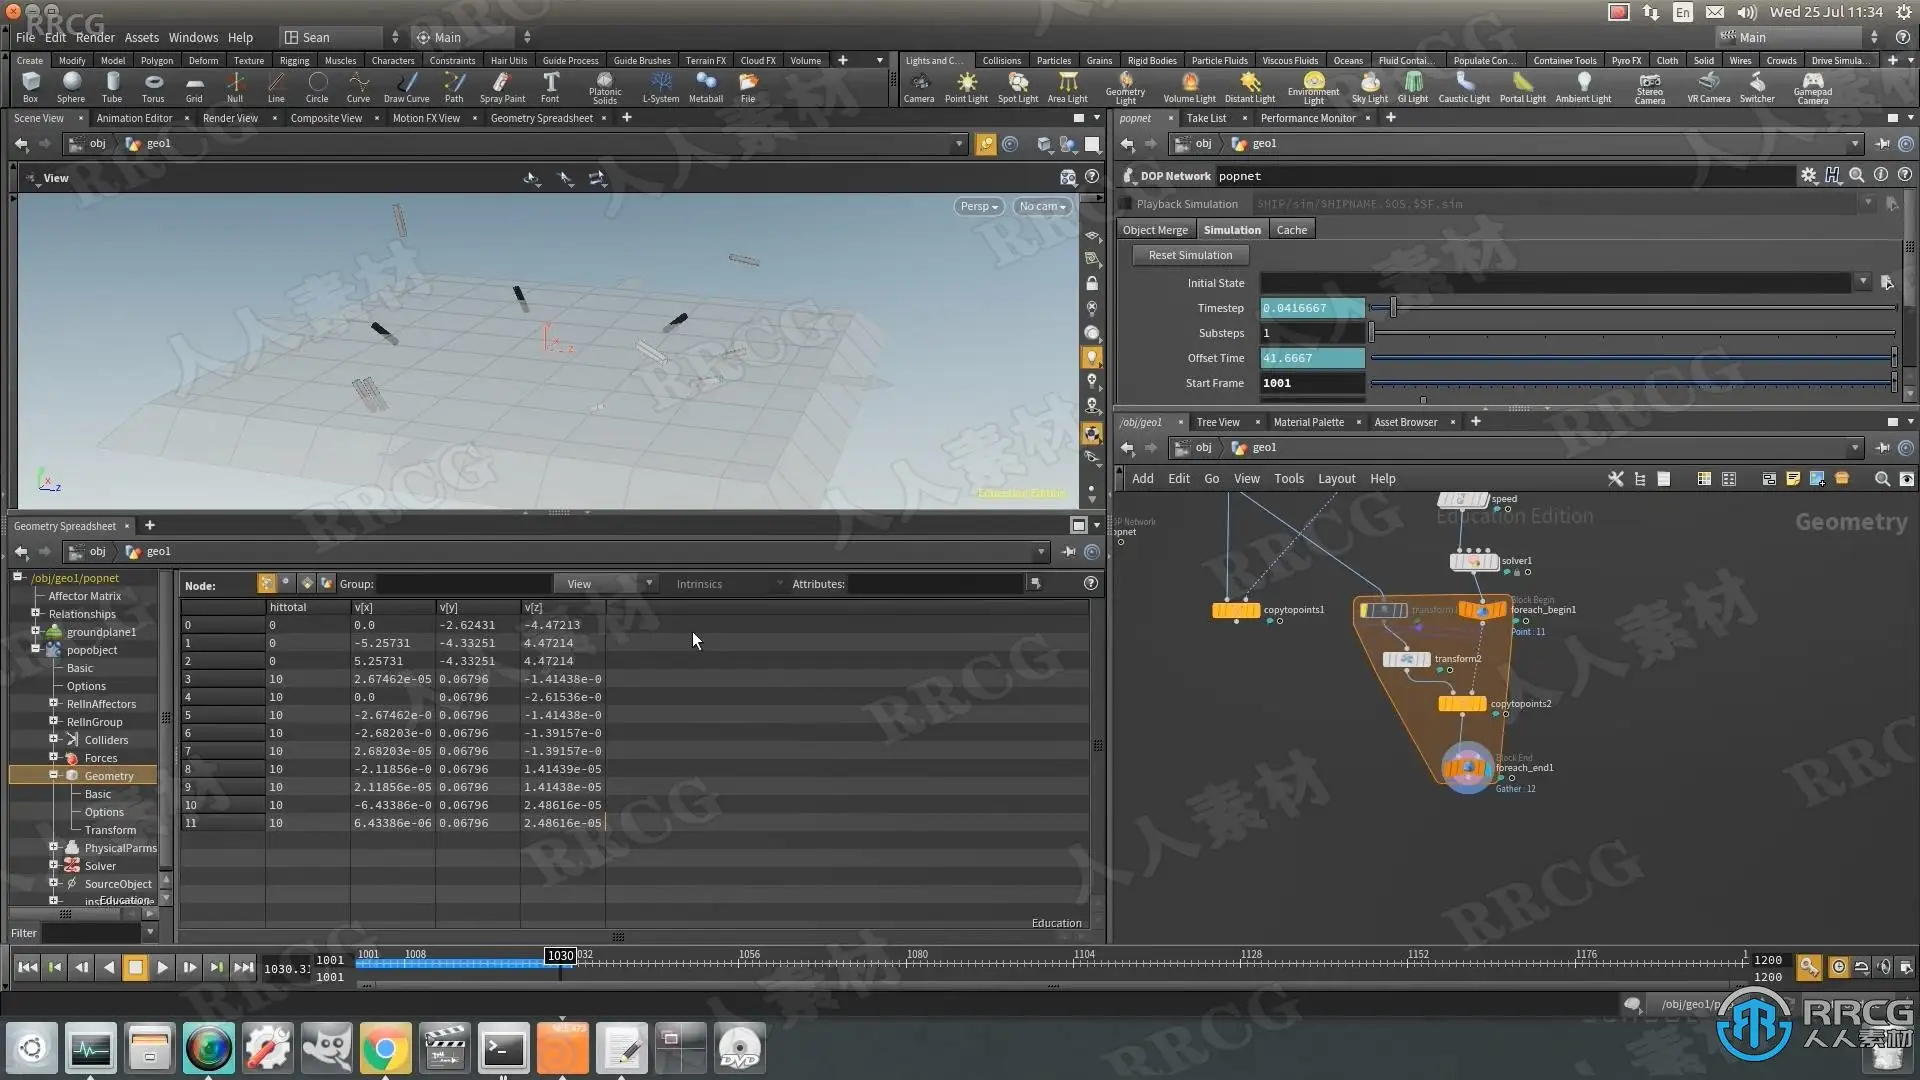Toggle the headlight bulb display option

1092,357
